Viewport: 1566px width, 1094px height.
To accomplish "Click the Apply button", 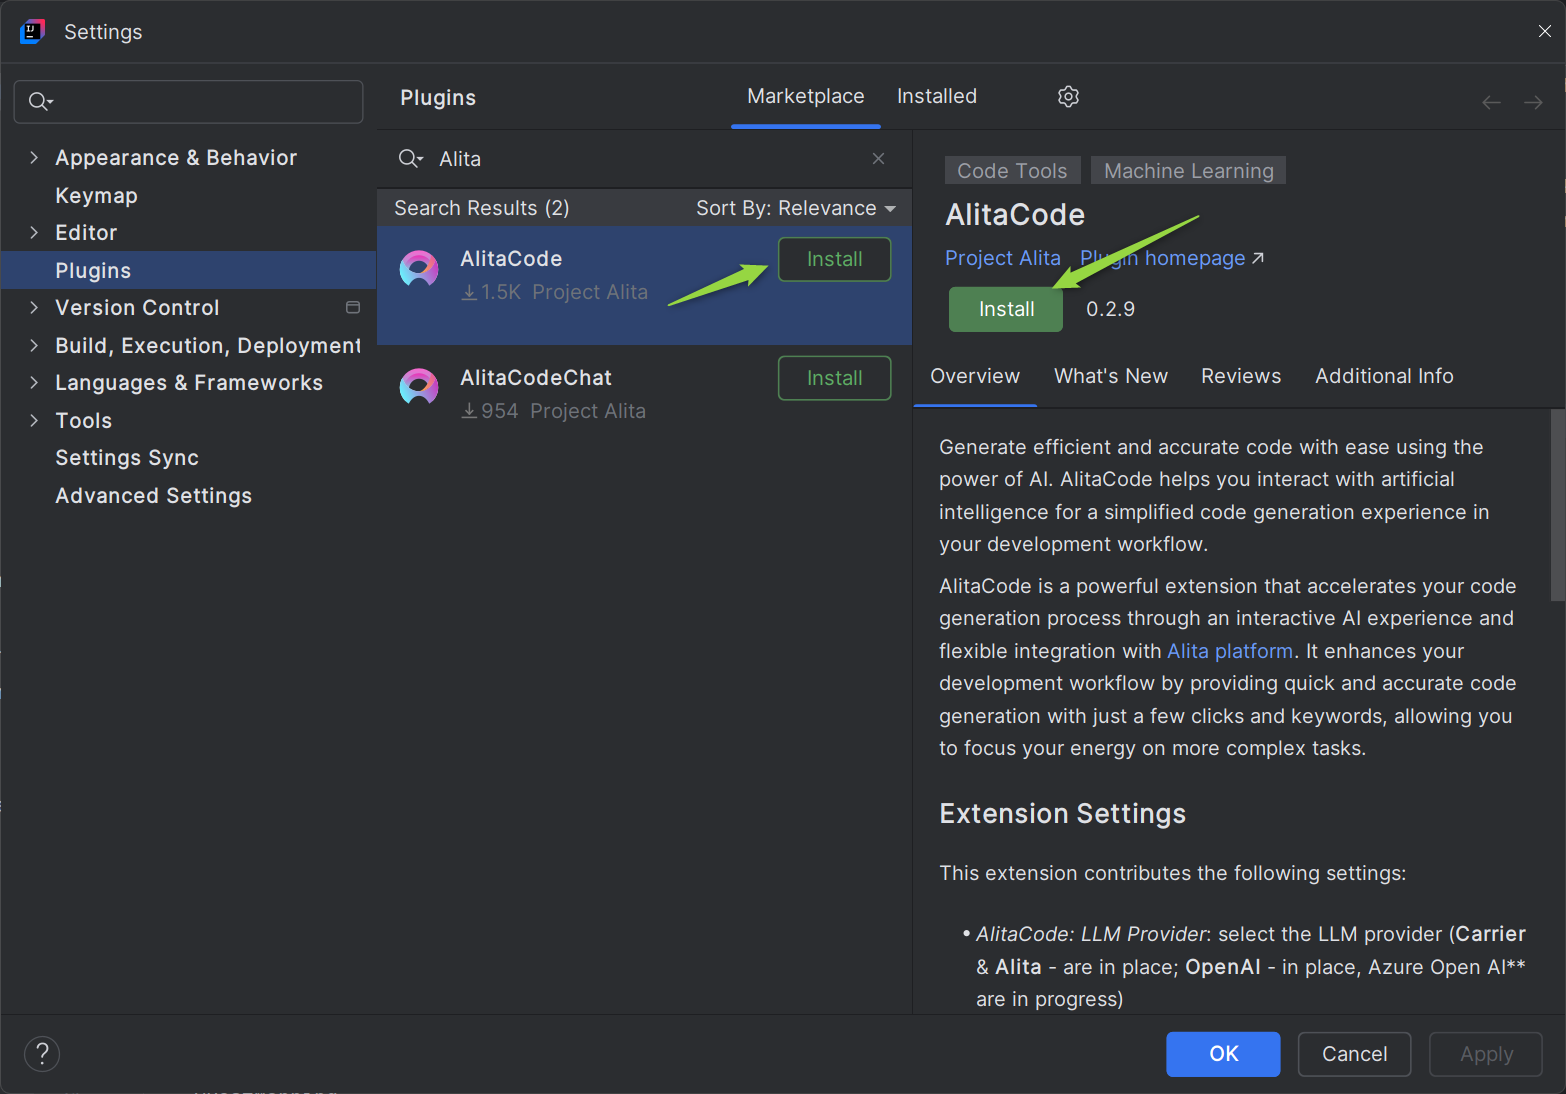I will pyautogui.click(x=1486, y=1054).
